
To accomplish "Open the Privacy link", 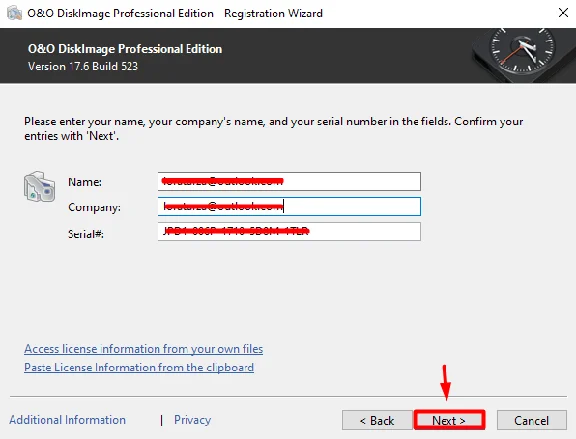I will (192, 420).
